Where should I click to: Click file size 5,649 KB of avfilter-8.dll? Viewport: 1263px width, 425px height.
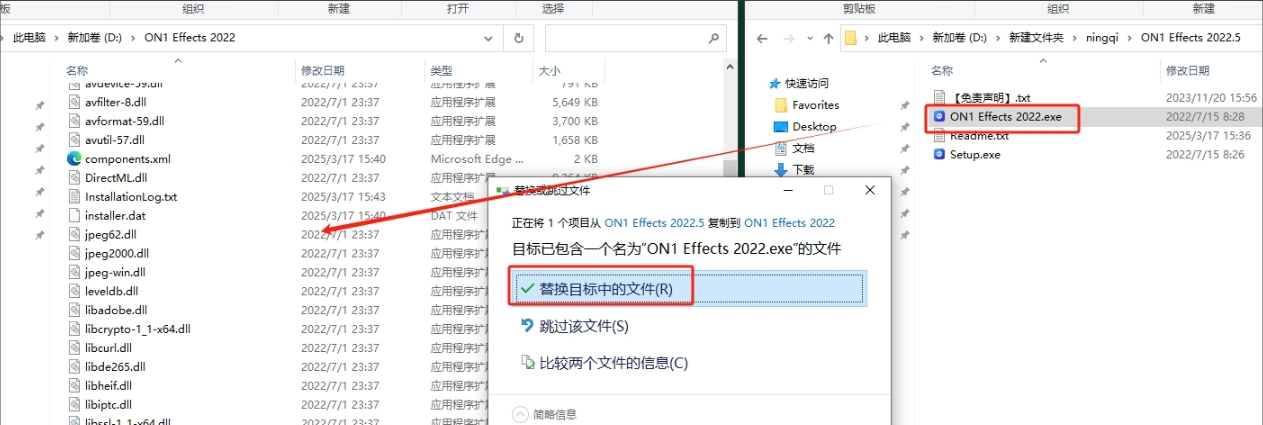pos(575,102)
